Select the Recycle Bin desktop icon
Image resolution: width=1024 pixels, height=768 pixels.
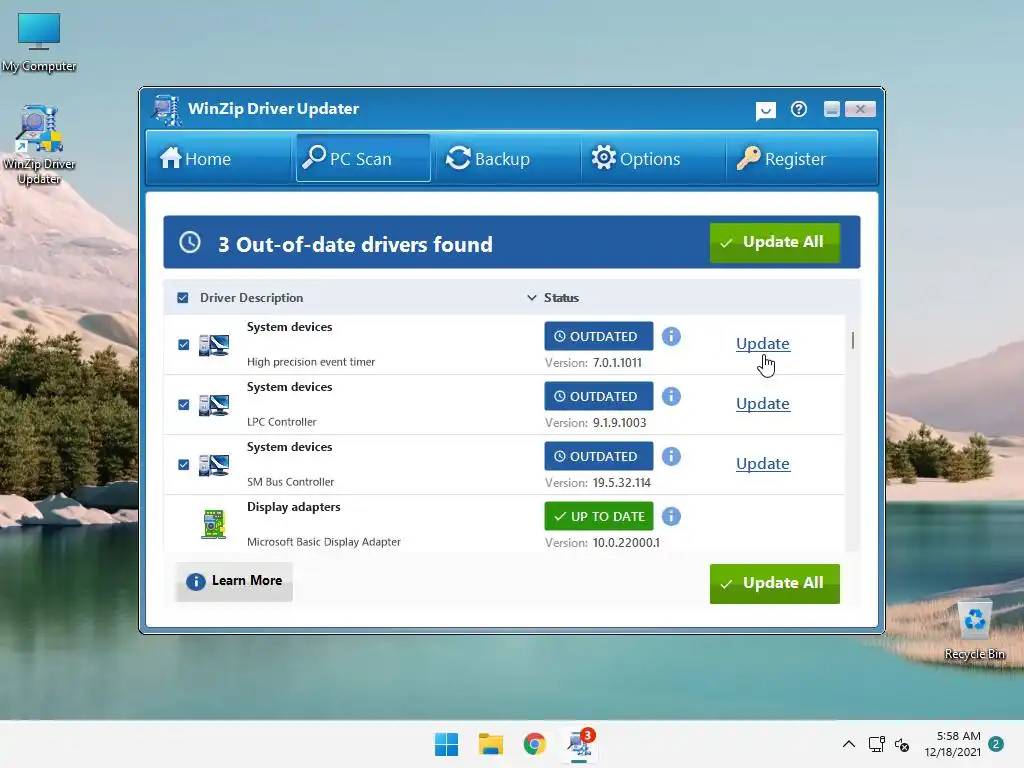tap(974, 630)
